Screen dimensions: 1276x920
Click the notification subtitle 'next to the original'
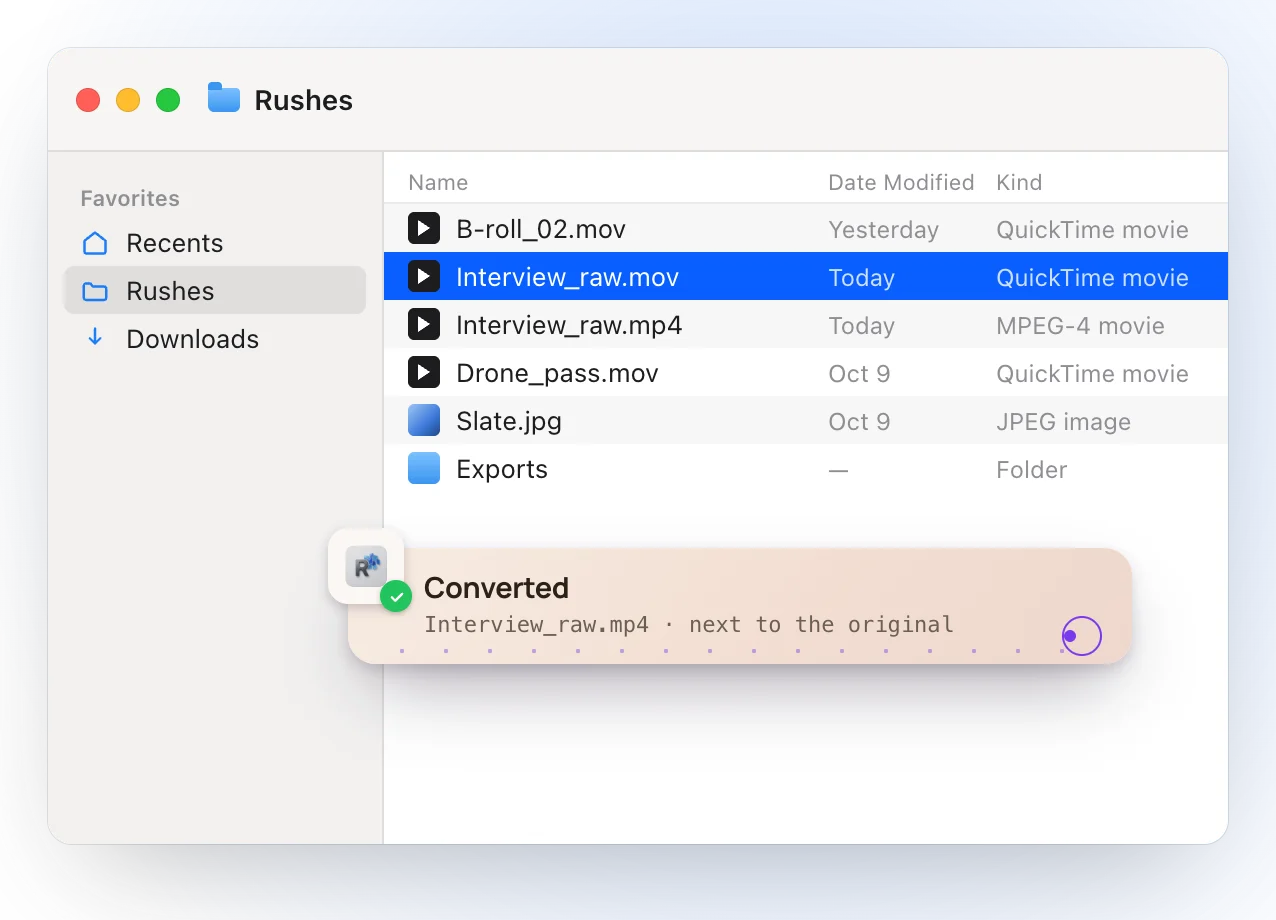coord(821,625)
